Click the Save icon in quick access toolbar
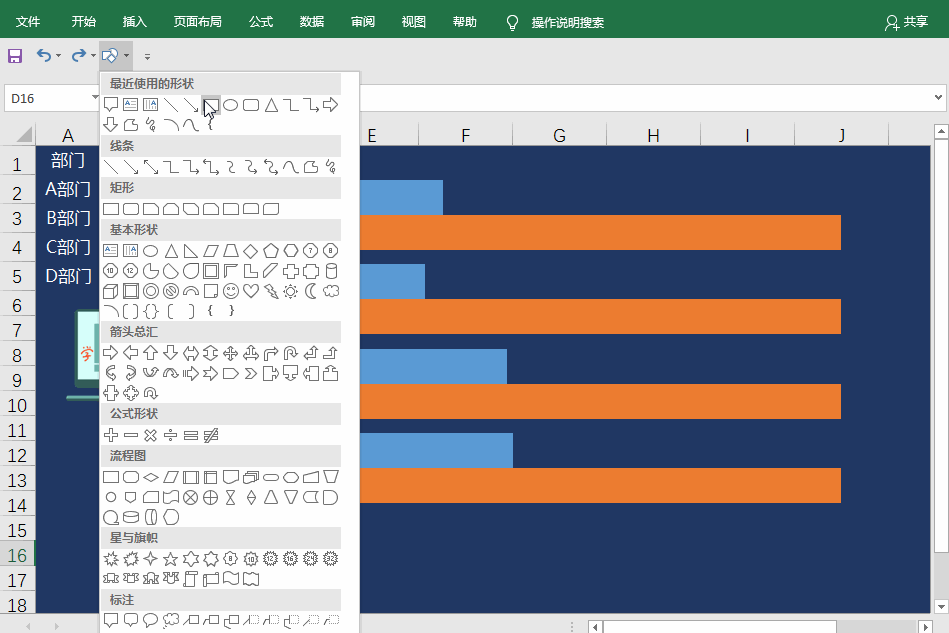The height and width of the screenshot is (633, 949). point(15,56)
